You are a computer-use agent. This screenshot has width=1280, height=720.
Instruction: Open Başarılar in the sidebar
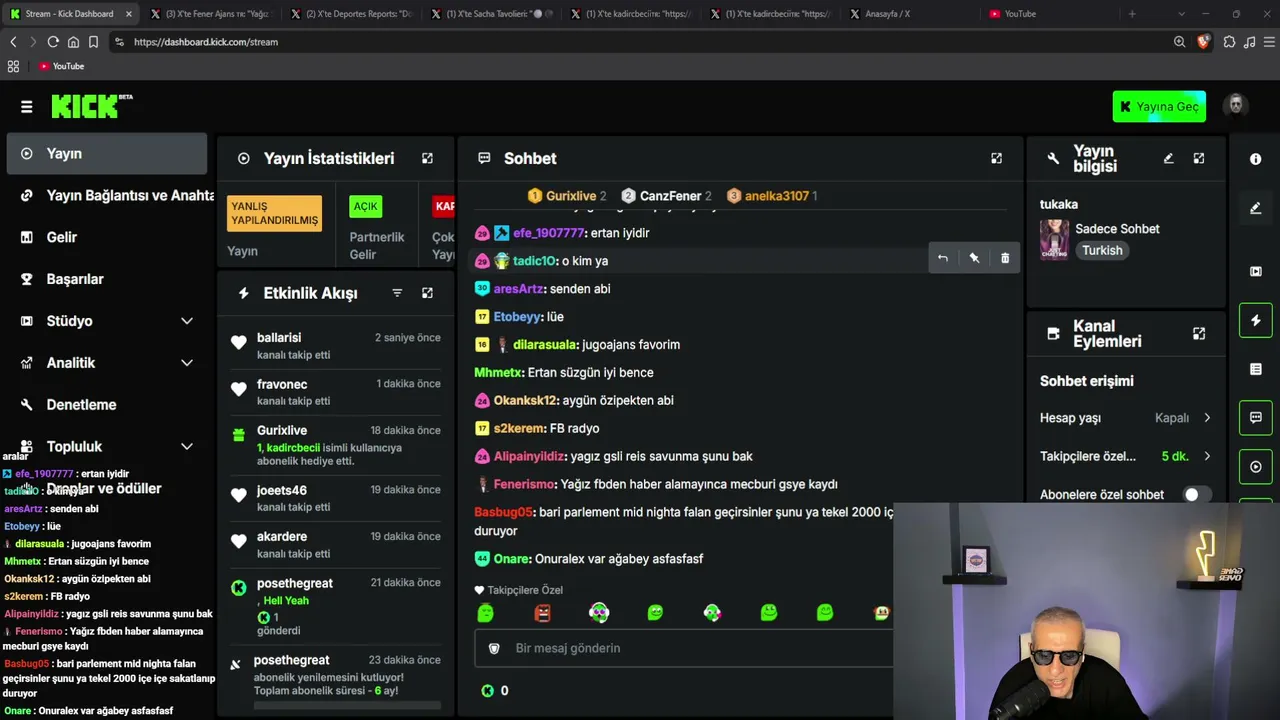pyautogui.click(x=107, y=279)
